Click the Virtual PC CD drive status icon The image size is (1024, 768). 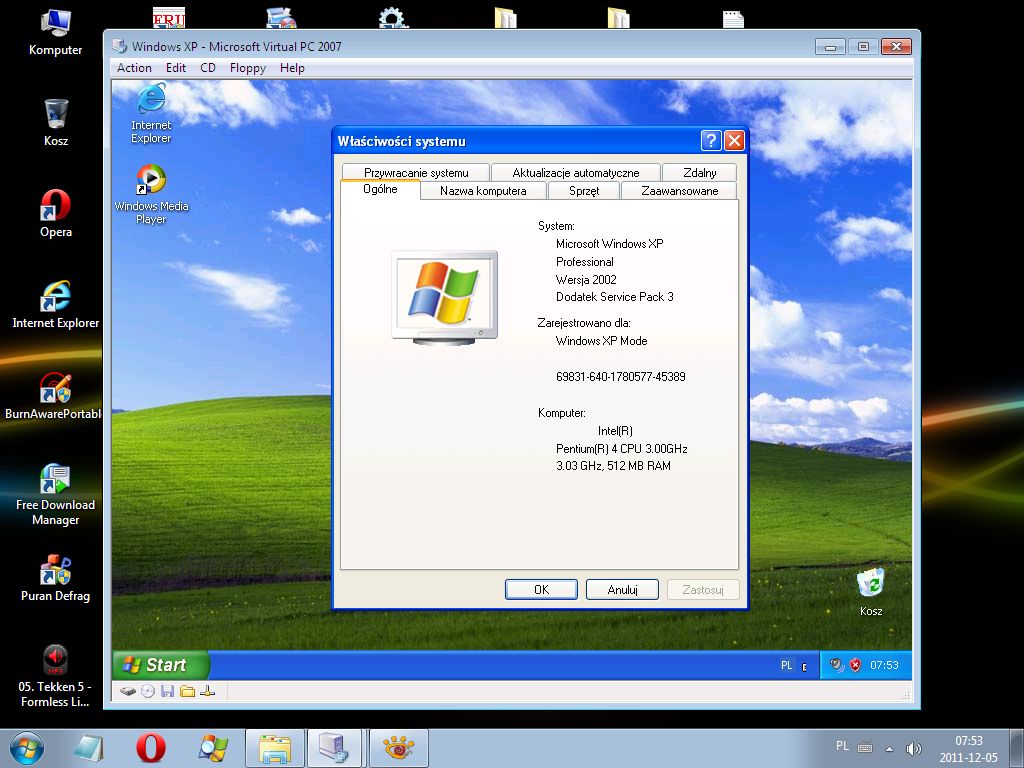[x=148, y=691]
